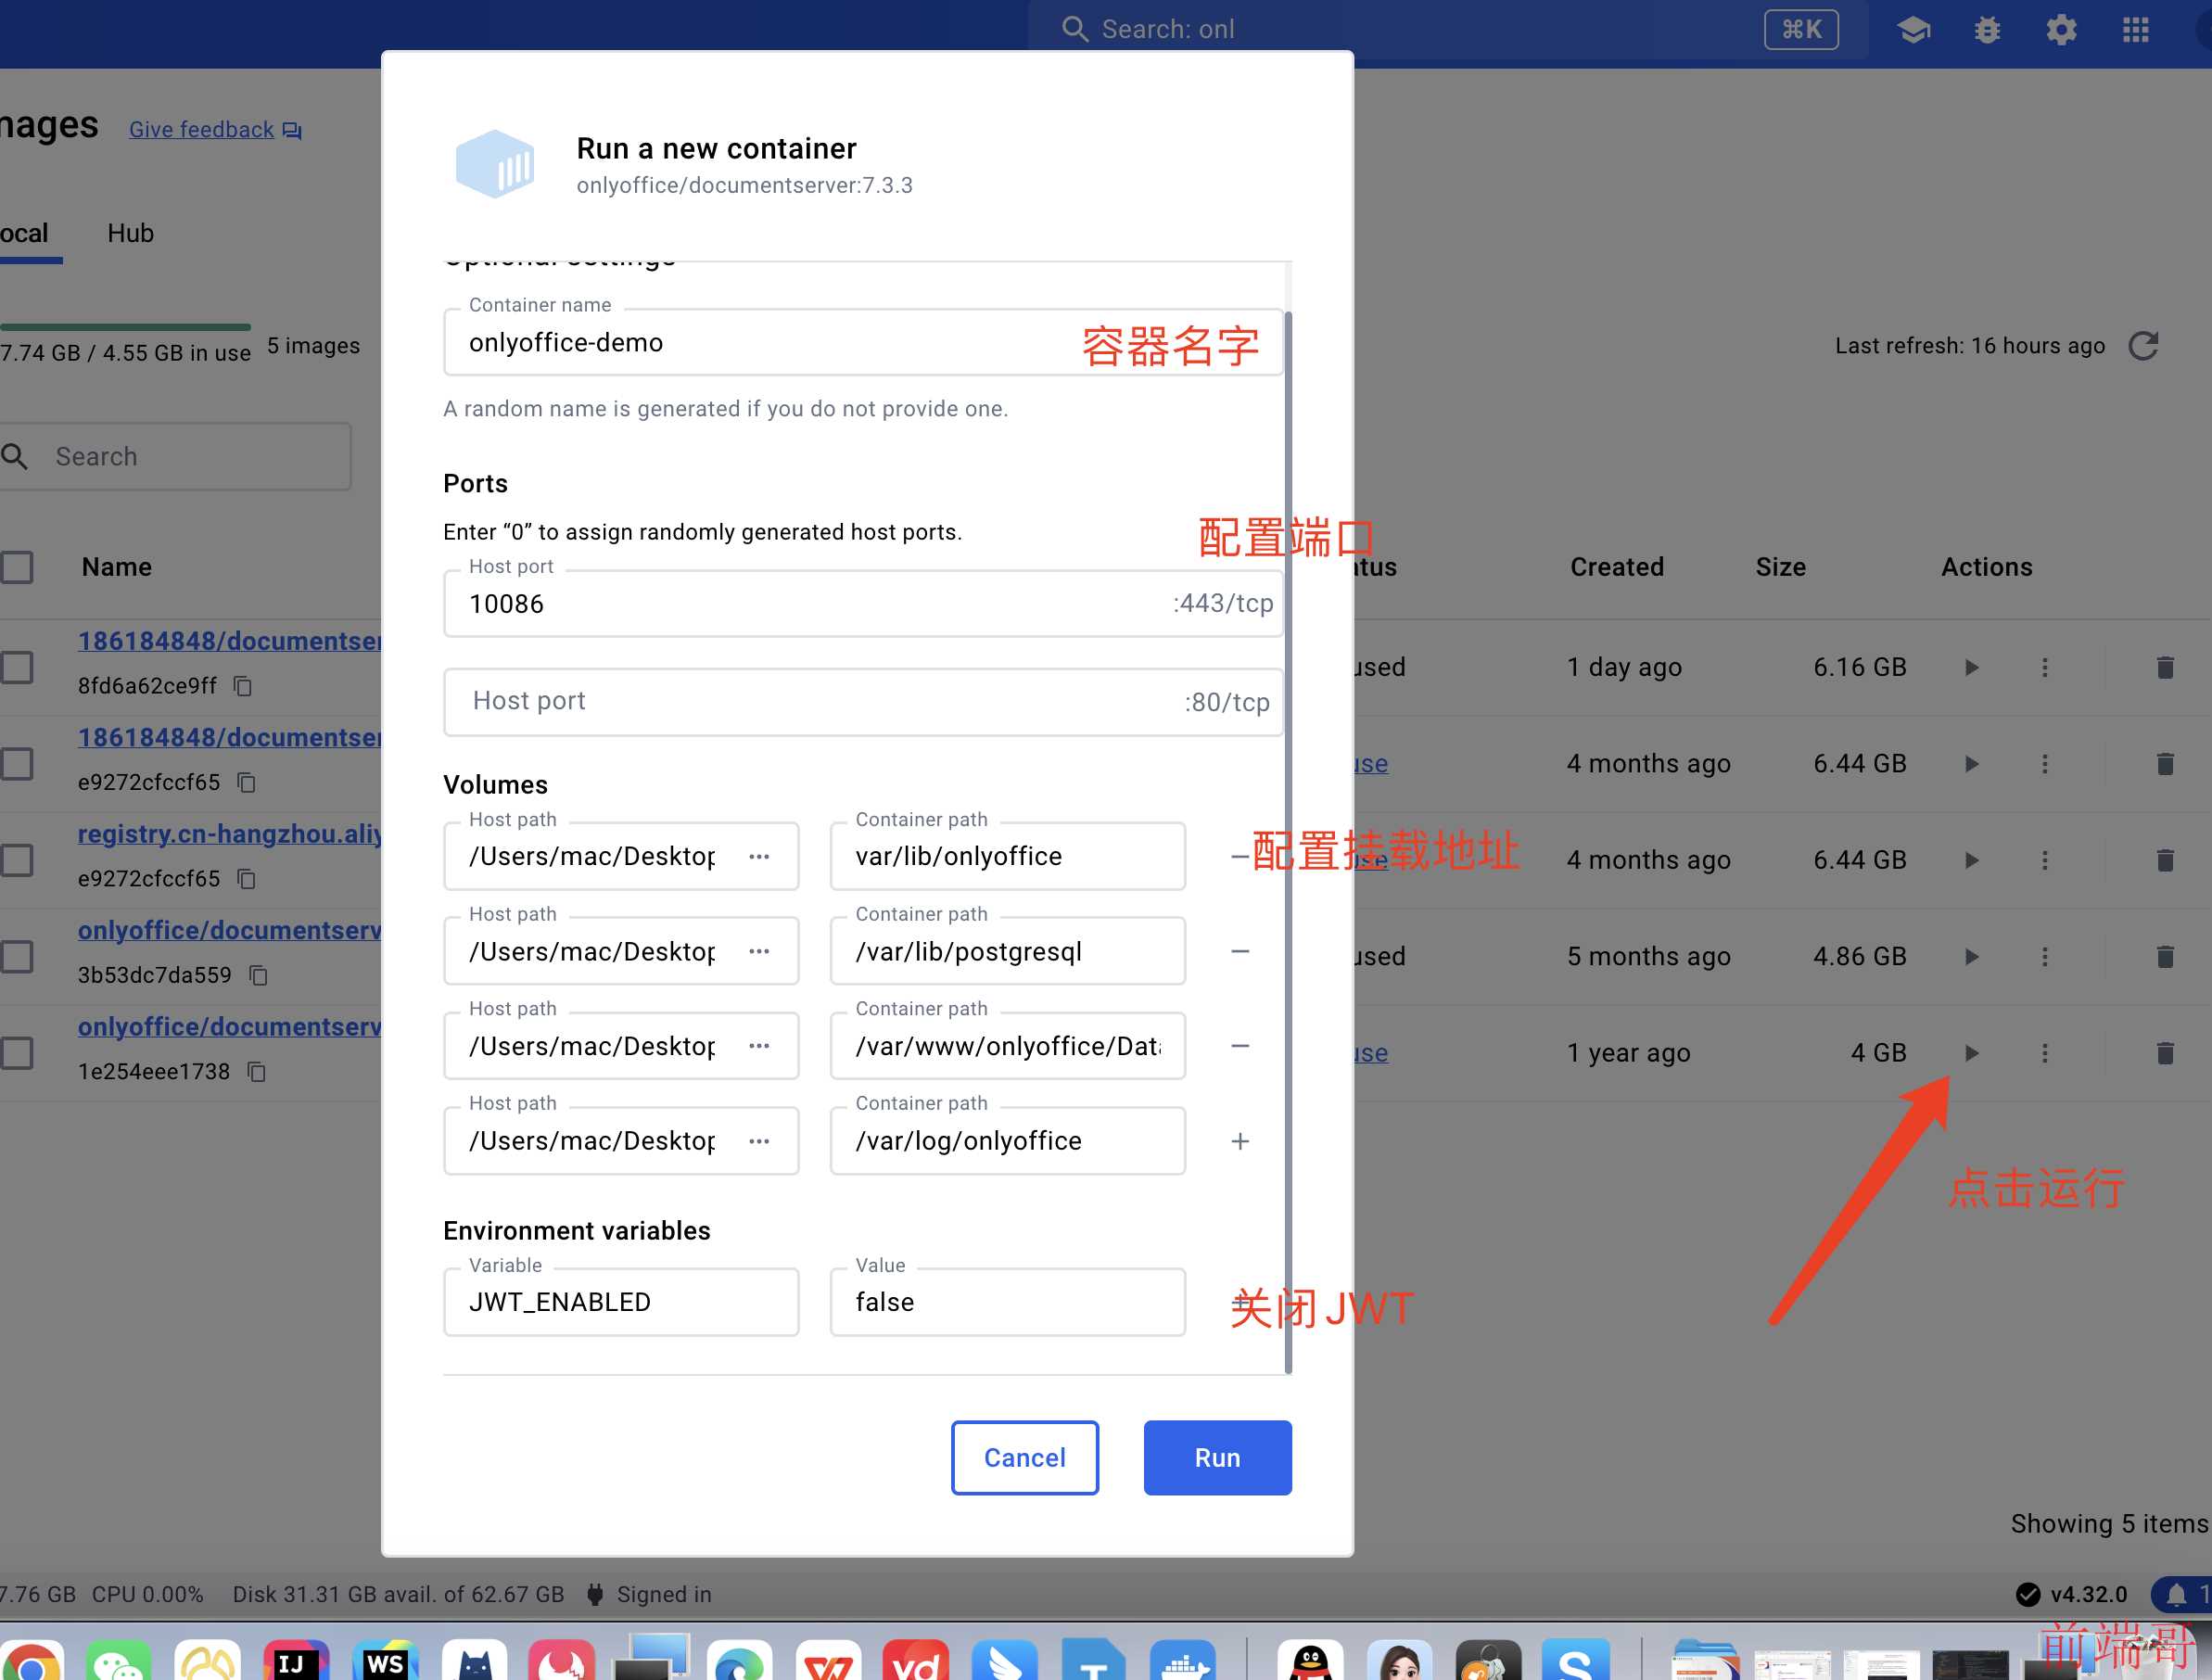Delete the 4 GB image

point(2165,1053)
